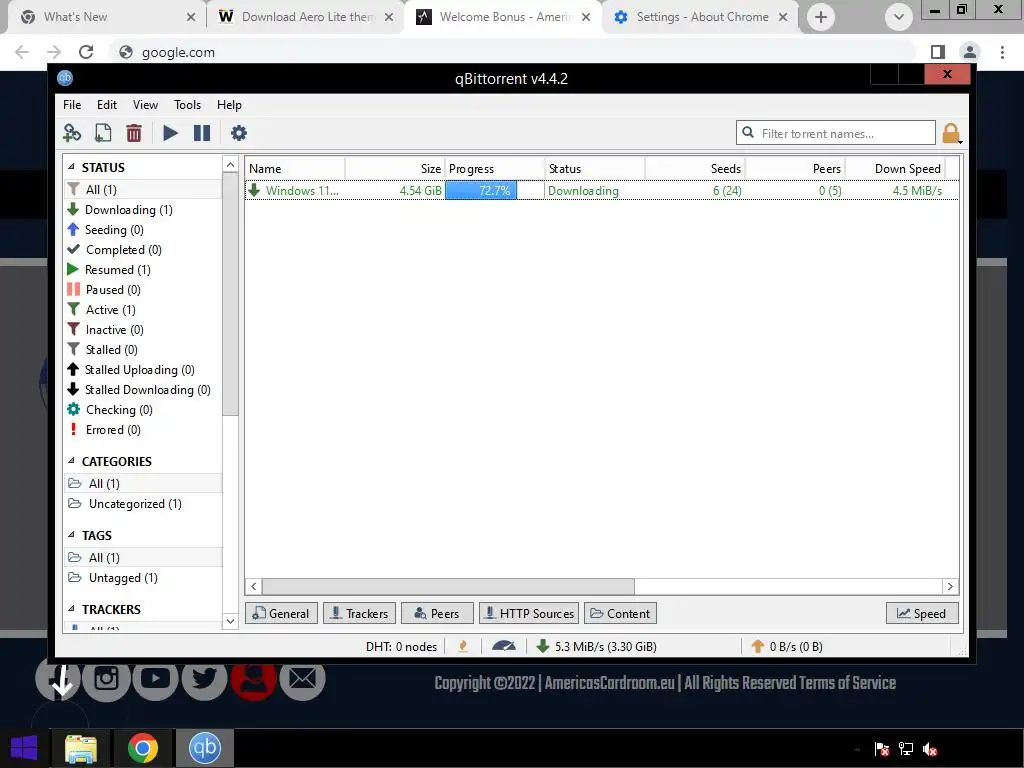Switch to the Trackers tab

click(359, 613)
